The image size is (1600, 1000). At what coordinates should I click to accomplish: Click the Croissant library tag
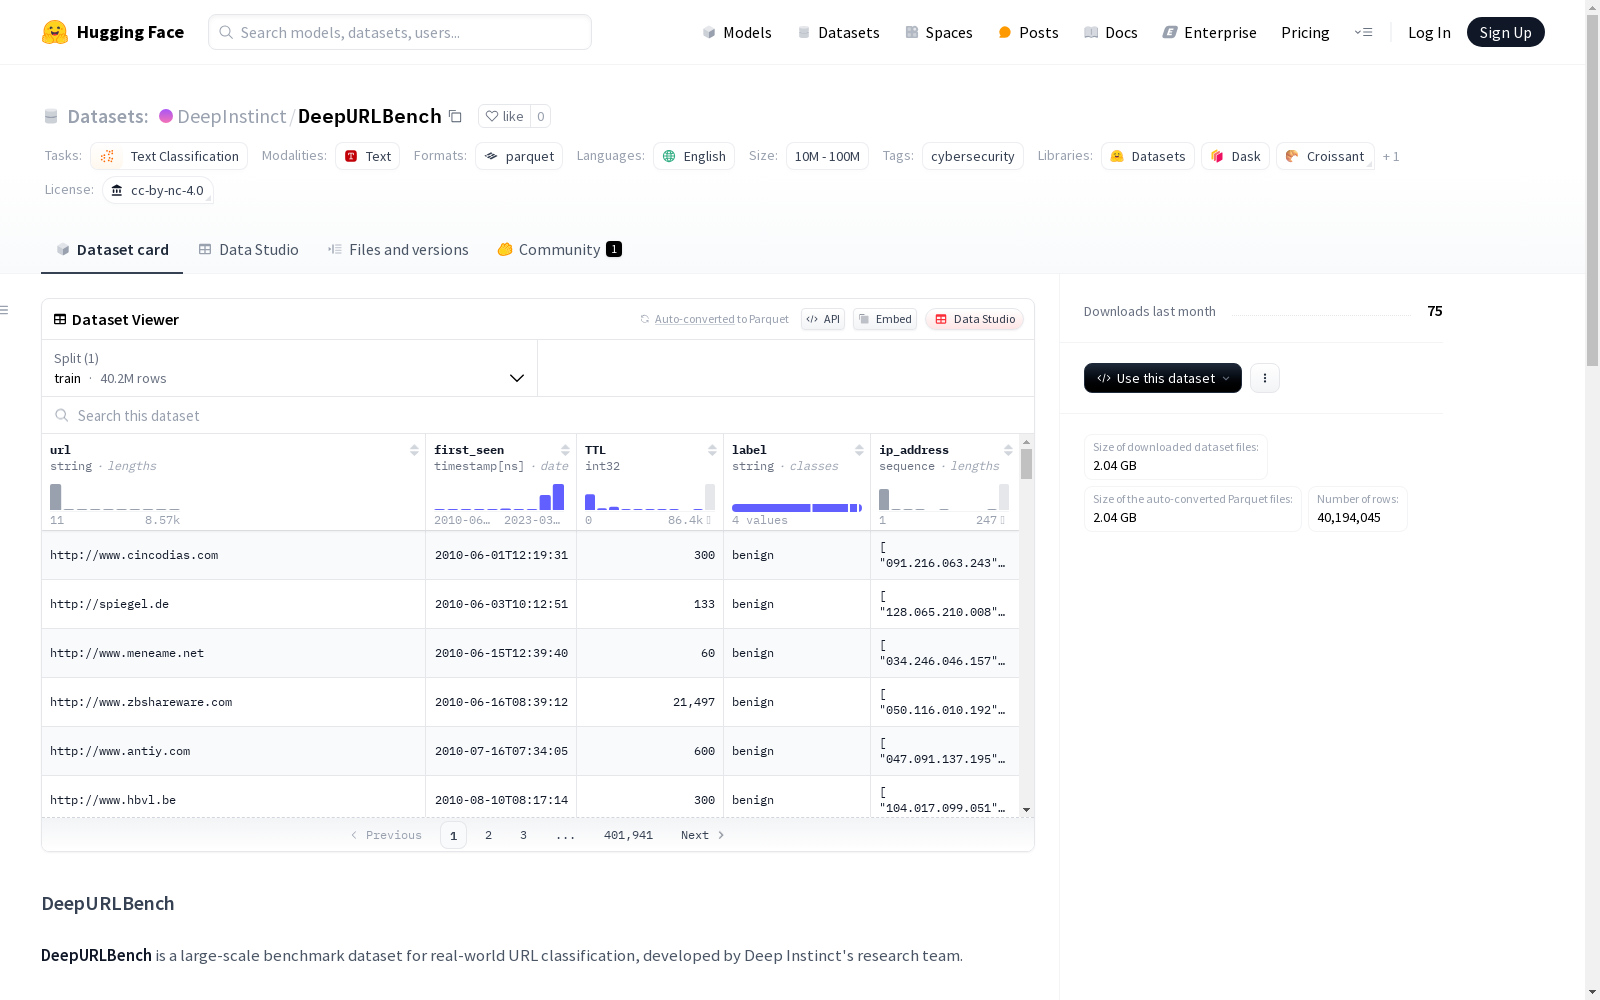click(x=1325, y=156)
